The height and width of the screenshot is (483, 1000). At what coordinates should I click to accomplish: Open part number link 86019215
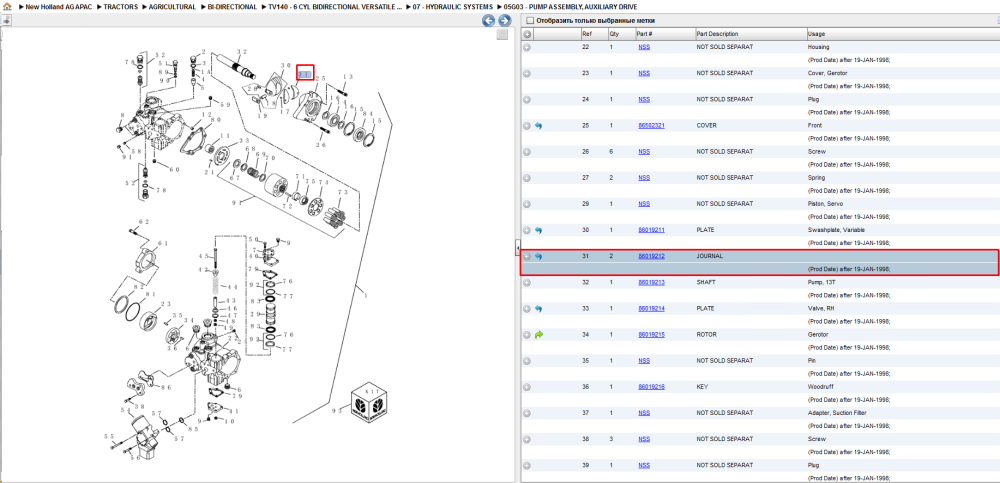(x=651, y=334)
